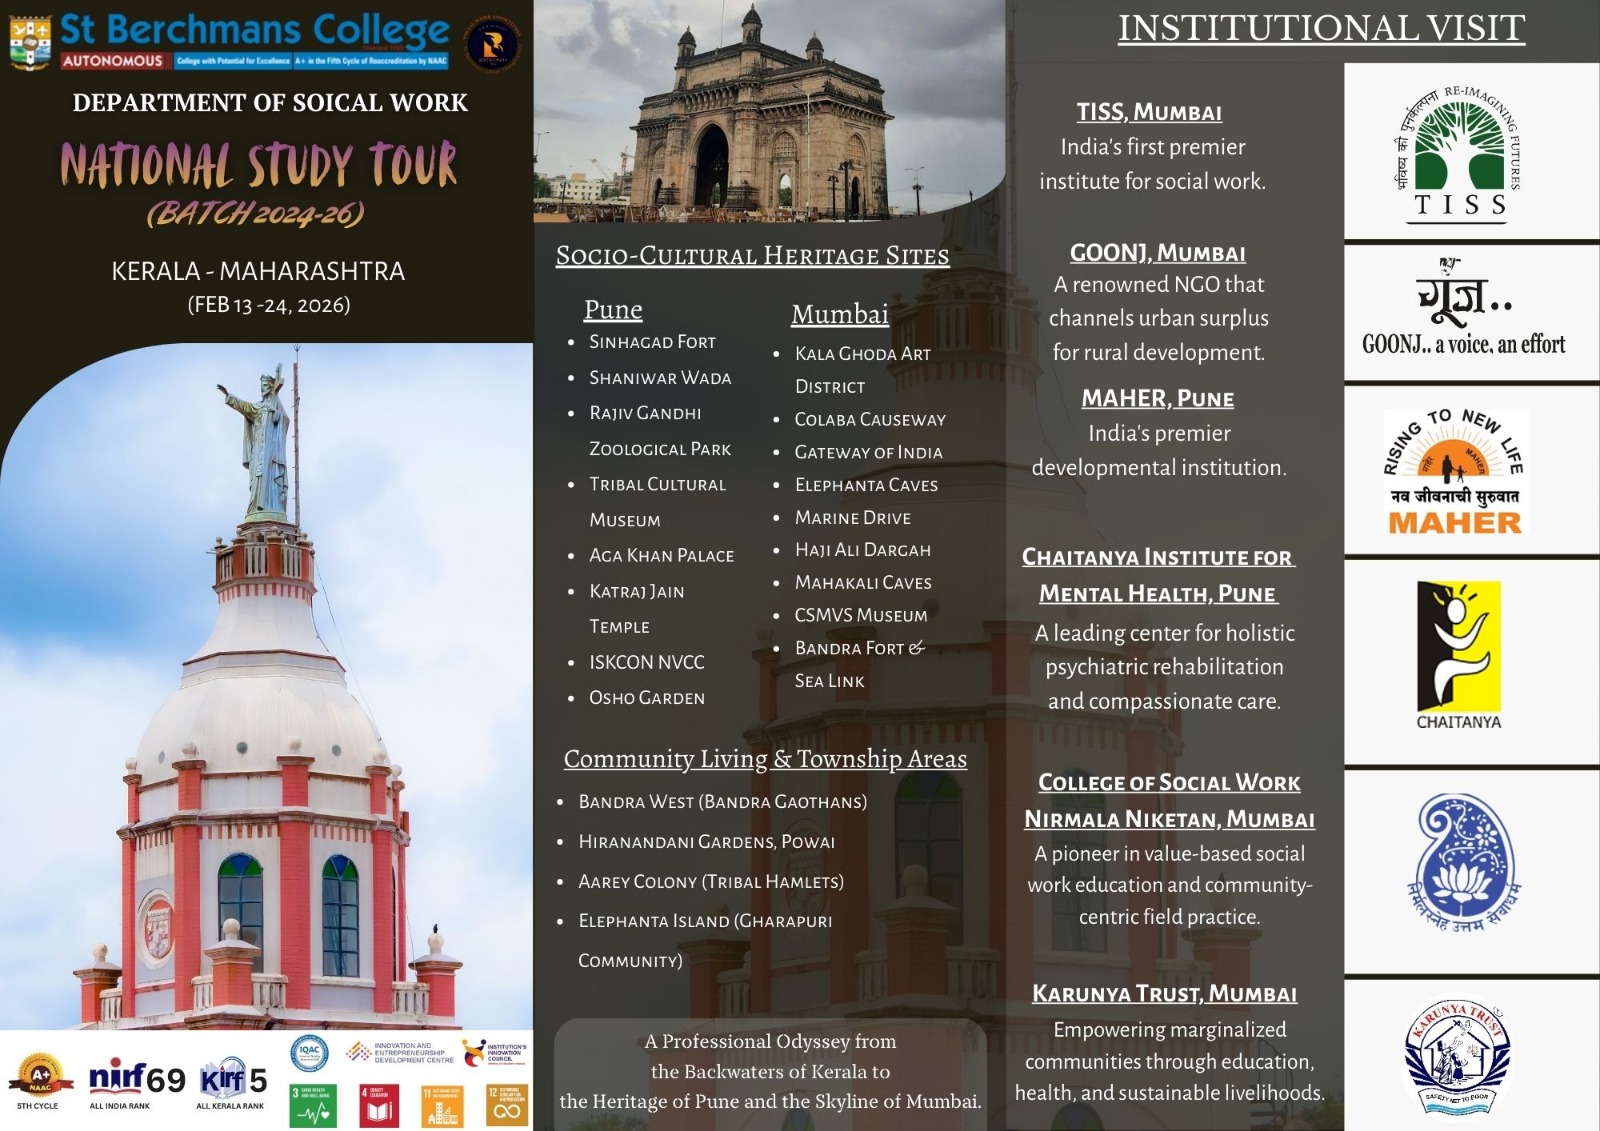Click 'Haji Ali Dargah' list item

[863, 550]
